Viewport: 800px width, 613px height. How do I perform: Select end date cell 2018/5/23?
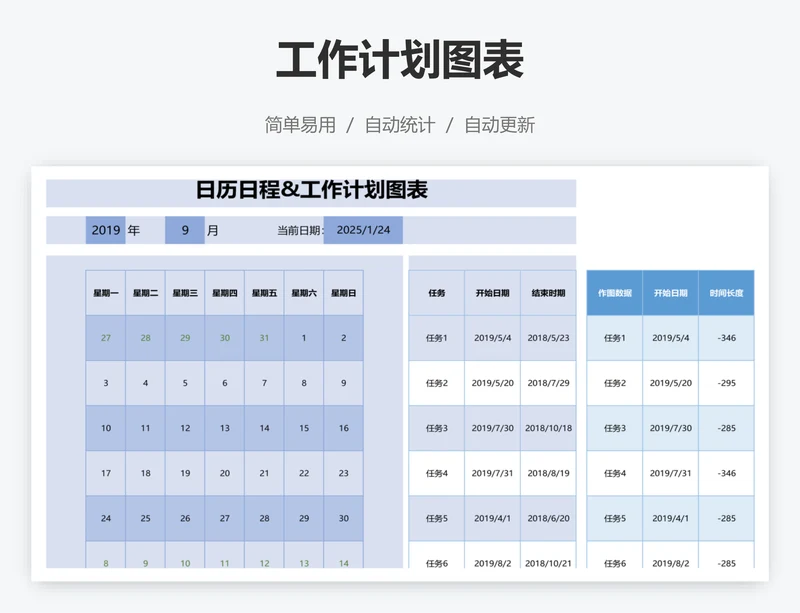pyautogui.click(x=548, y=338)
